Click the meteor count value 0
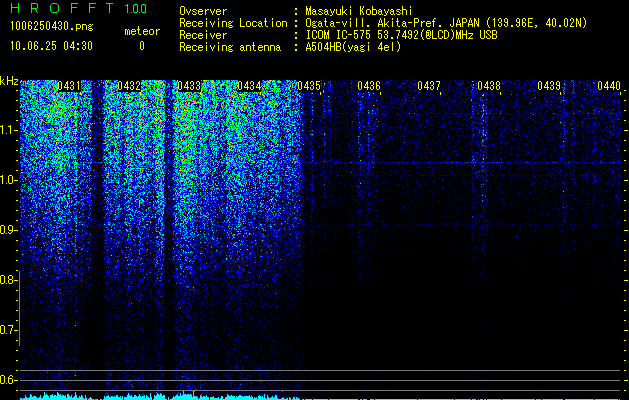 click(142, 46)
